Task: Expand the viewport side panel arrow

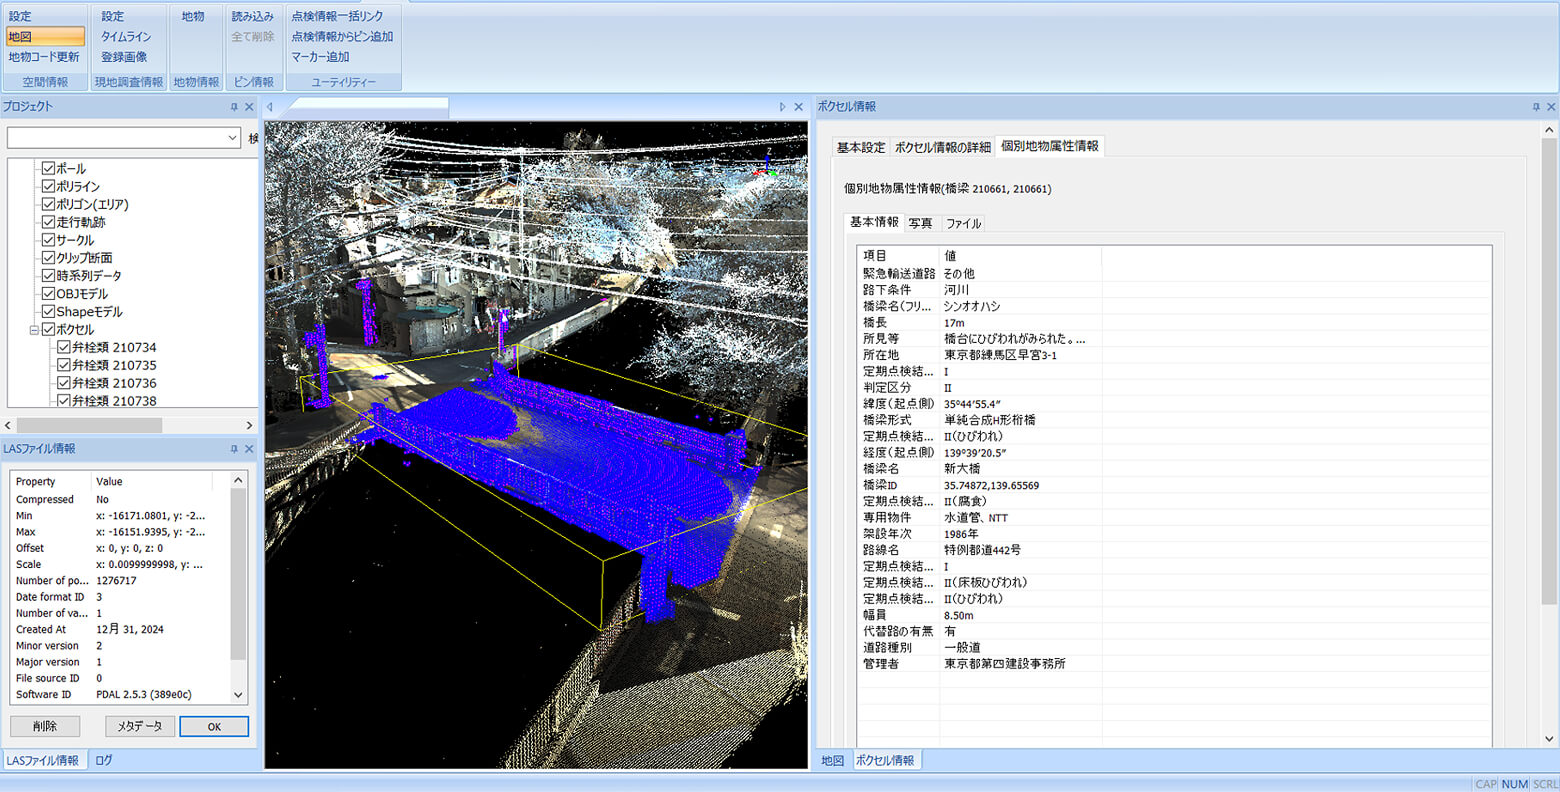Action: 783,105
